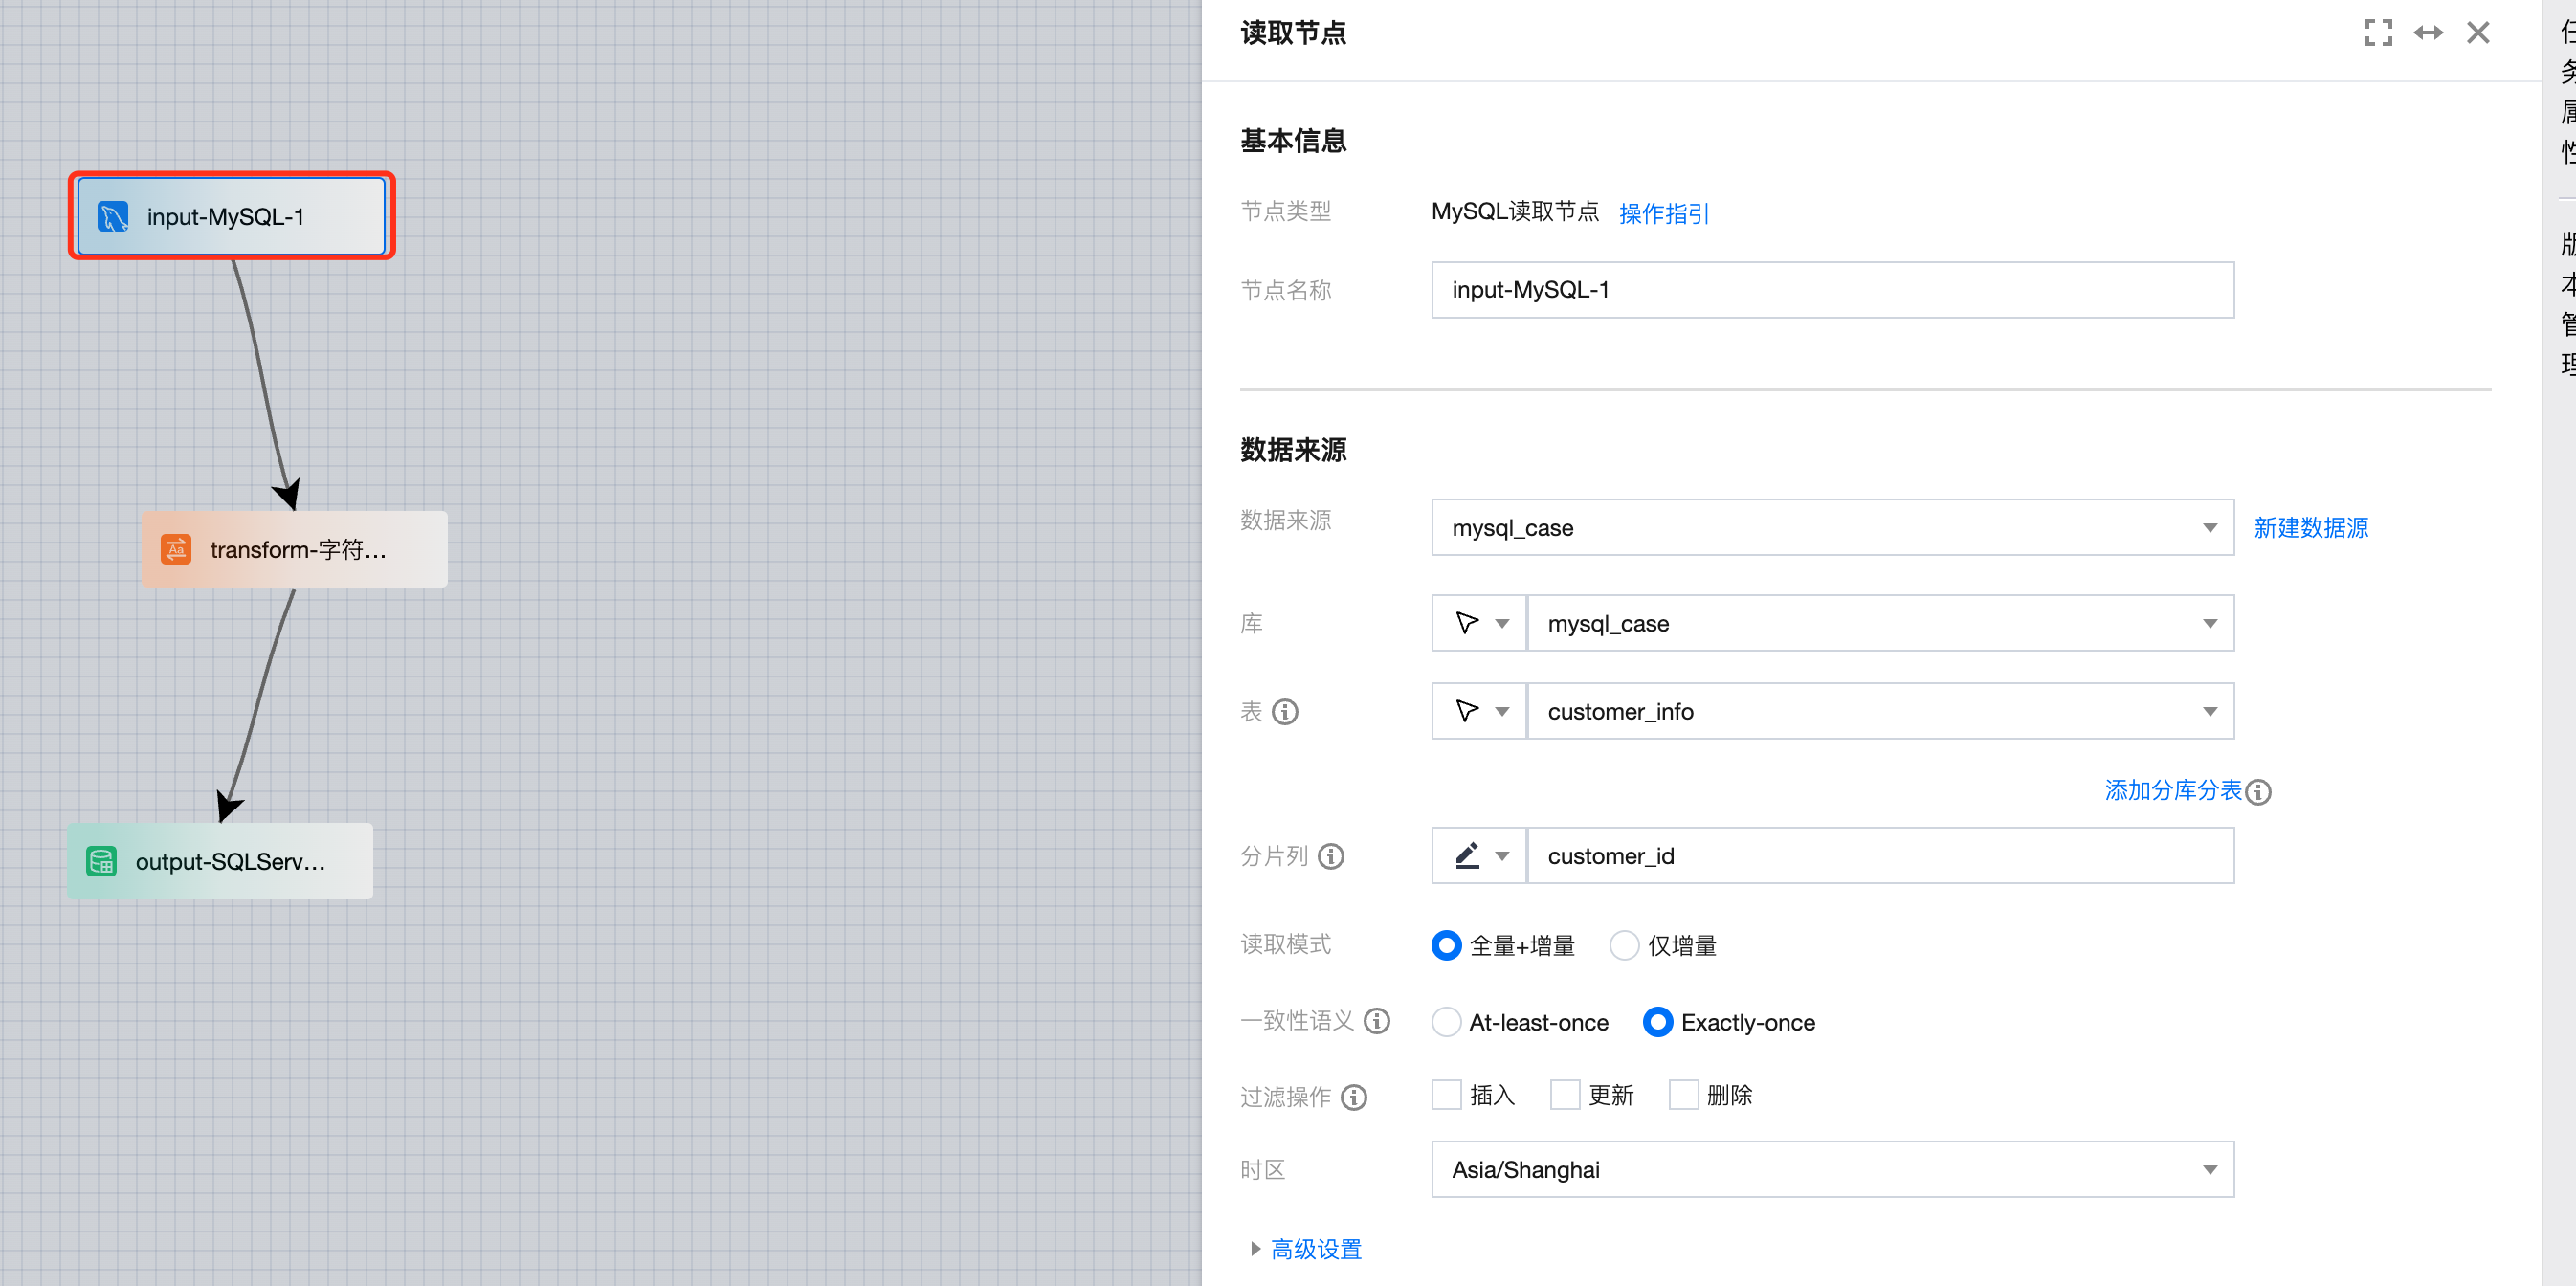This screenshot has width=2576, height=1286.
Task: Click the MySQL icon on input node
Action: [x=113, y=217]
